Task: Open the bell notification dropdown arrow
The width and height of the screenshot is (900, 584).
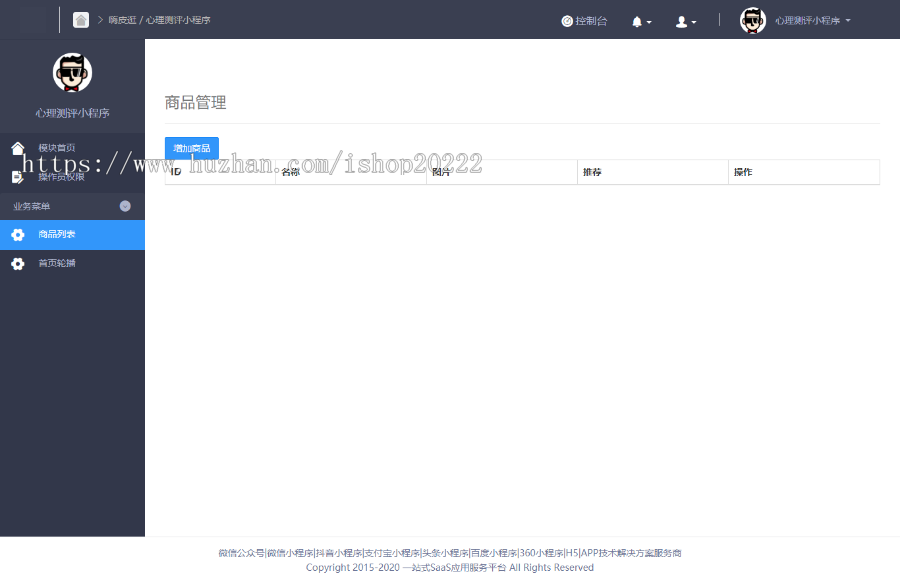Action: click(647, 21)
